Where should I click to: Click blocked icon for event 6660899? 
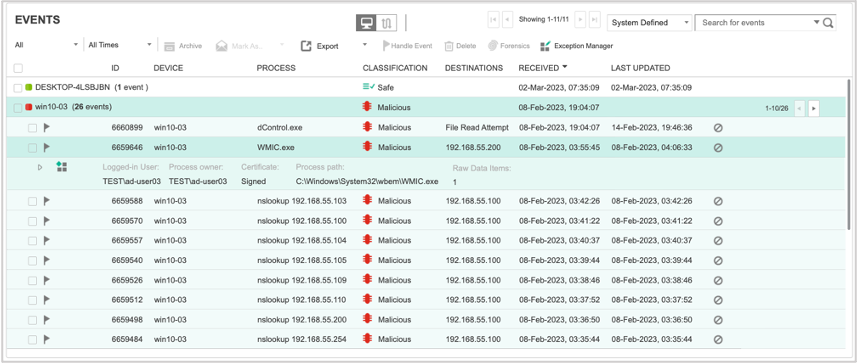coord(718,128)
